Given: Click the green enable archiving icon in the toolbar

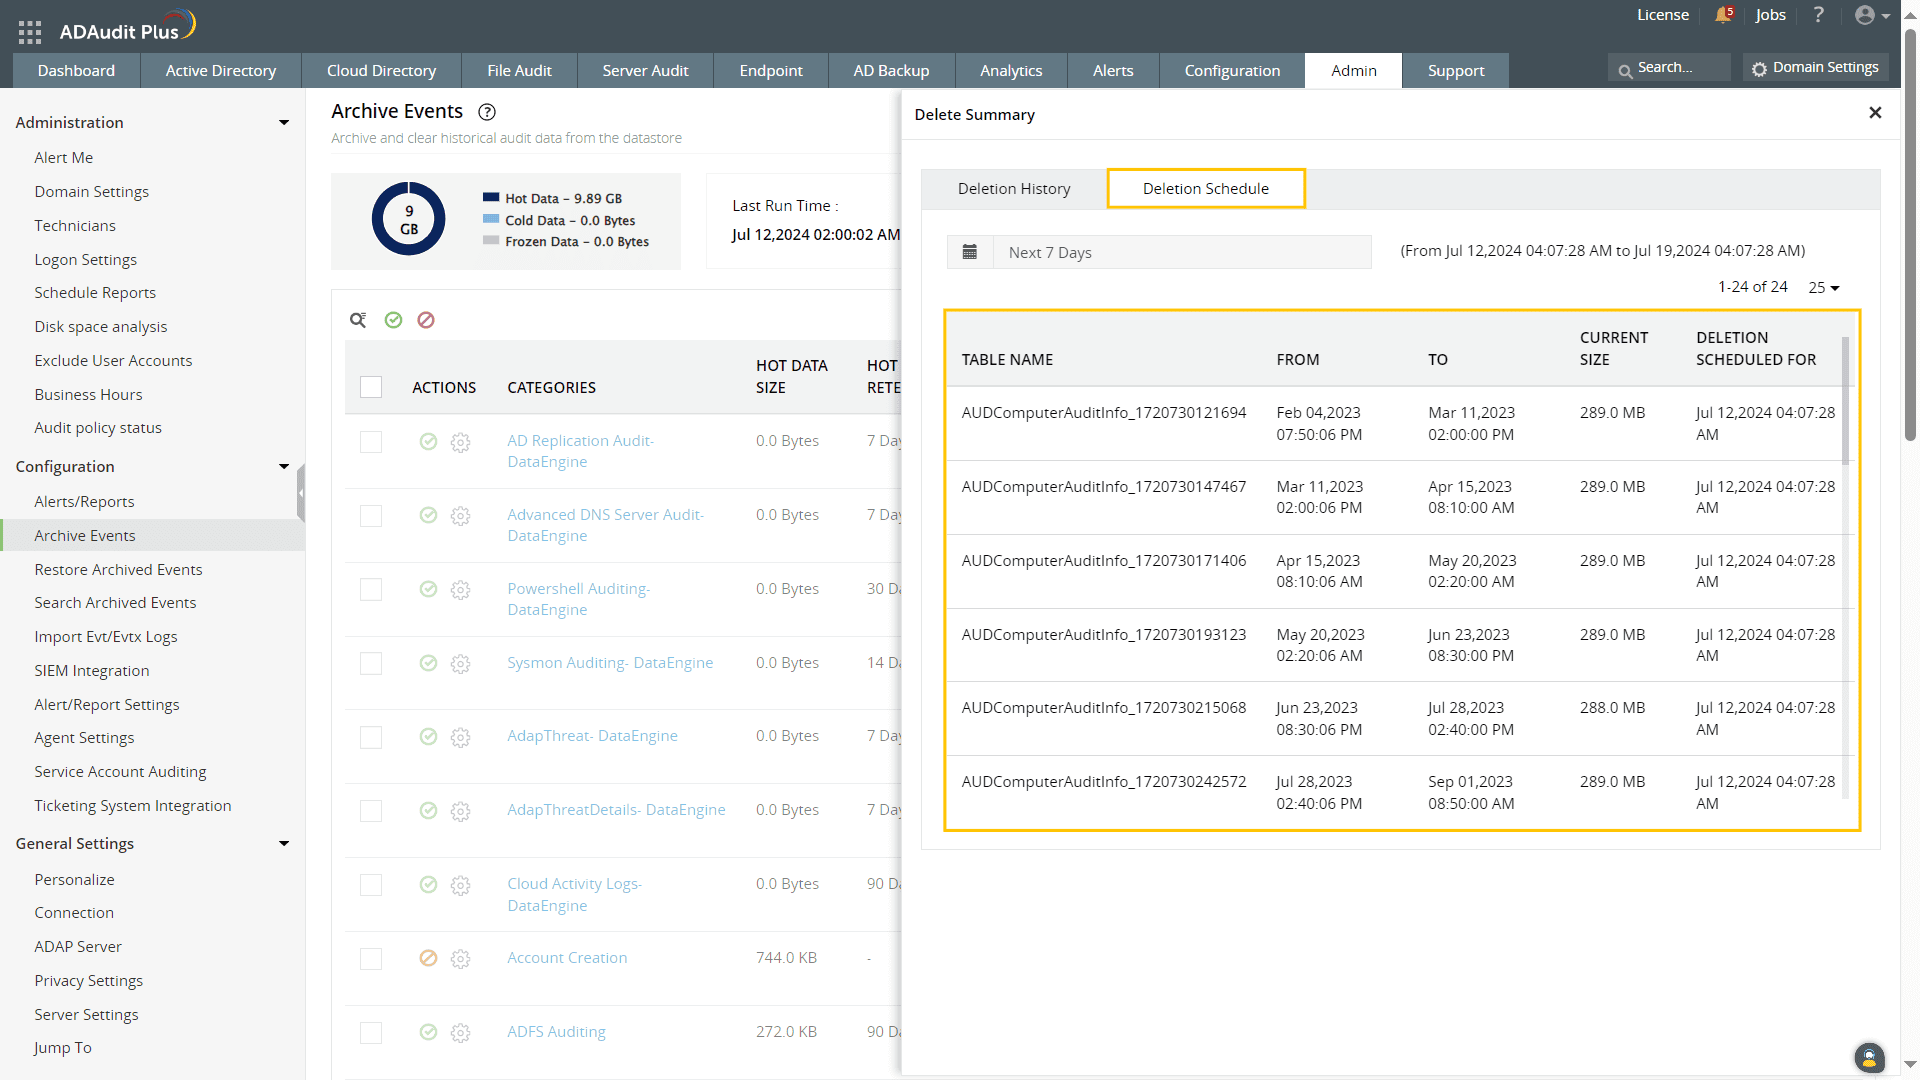Looking at the screenshot, I should [393, 320].
